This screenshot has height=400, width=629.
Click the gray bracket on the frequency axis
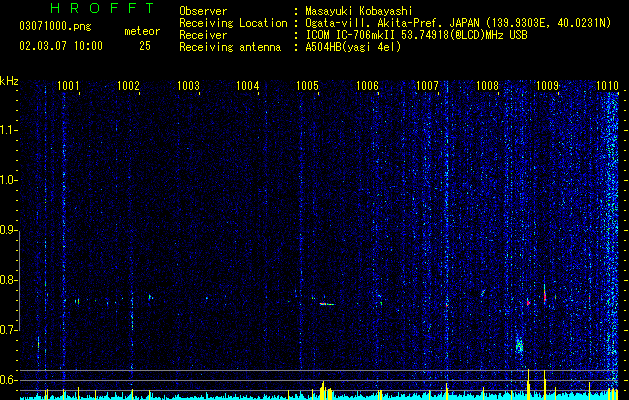(20, 280)
